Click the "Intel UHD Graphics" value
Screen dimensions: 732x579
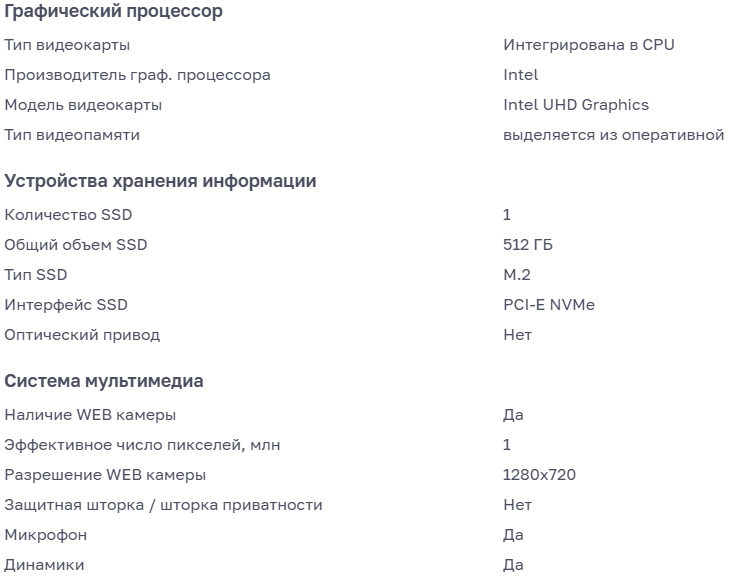click(x=576, y=105)
